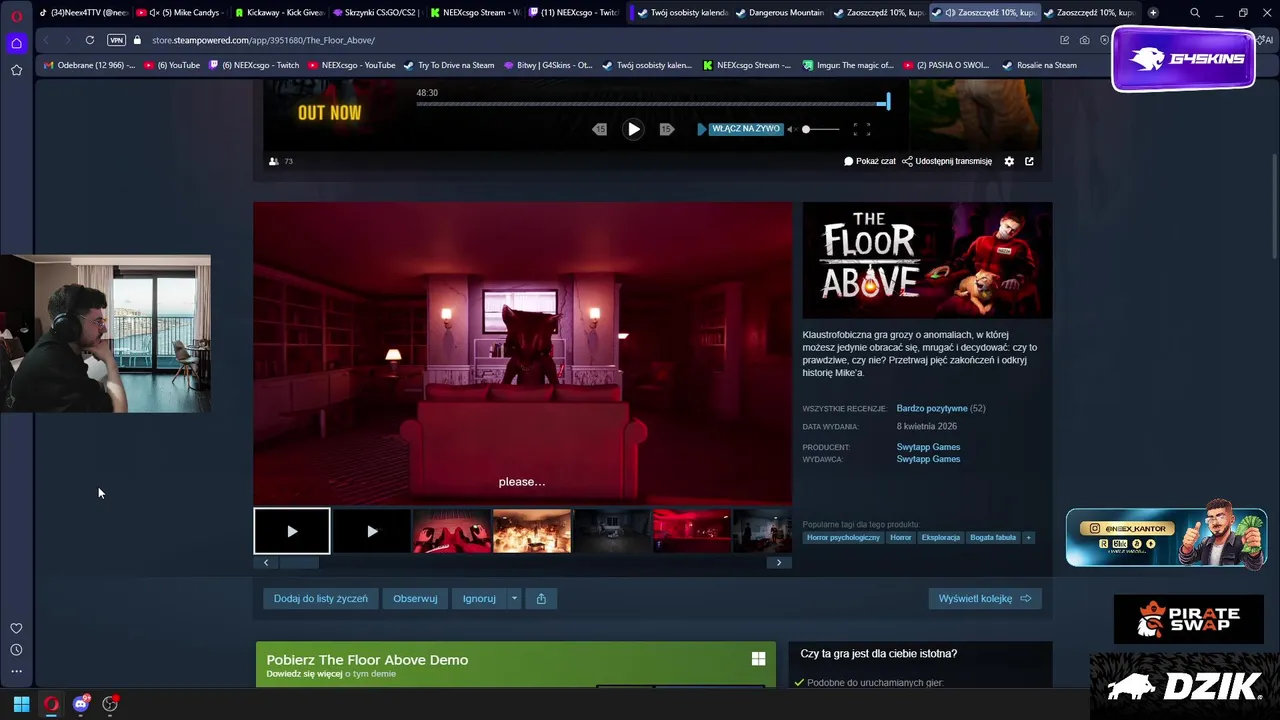The image size is (1280, 720).
Task: Toggle the VPN badge in address bar
Action: click(116, 40)
